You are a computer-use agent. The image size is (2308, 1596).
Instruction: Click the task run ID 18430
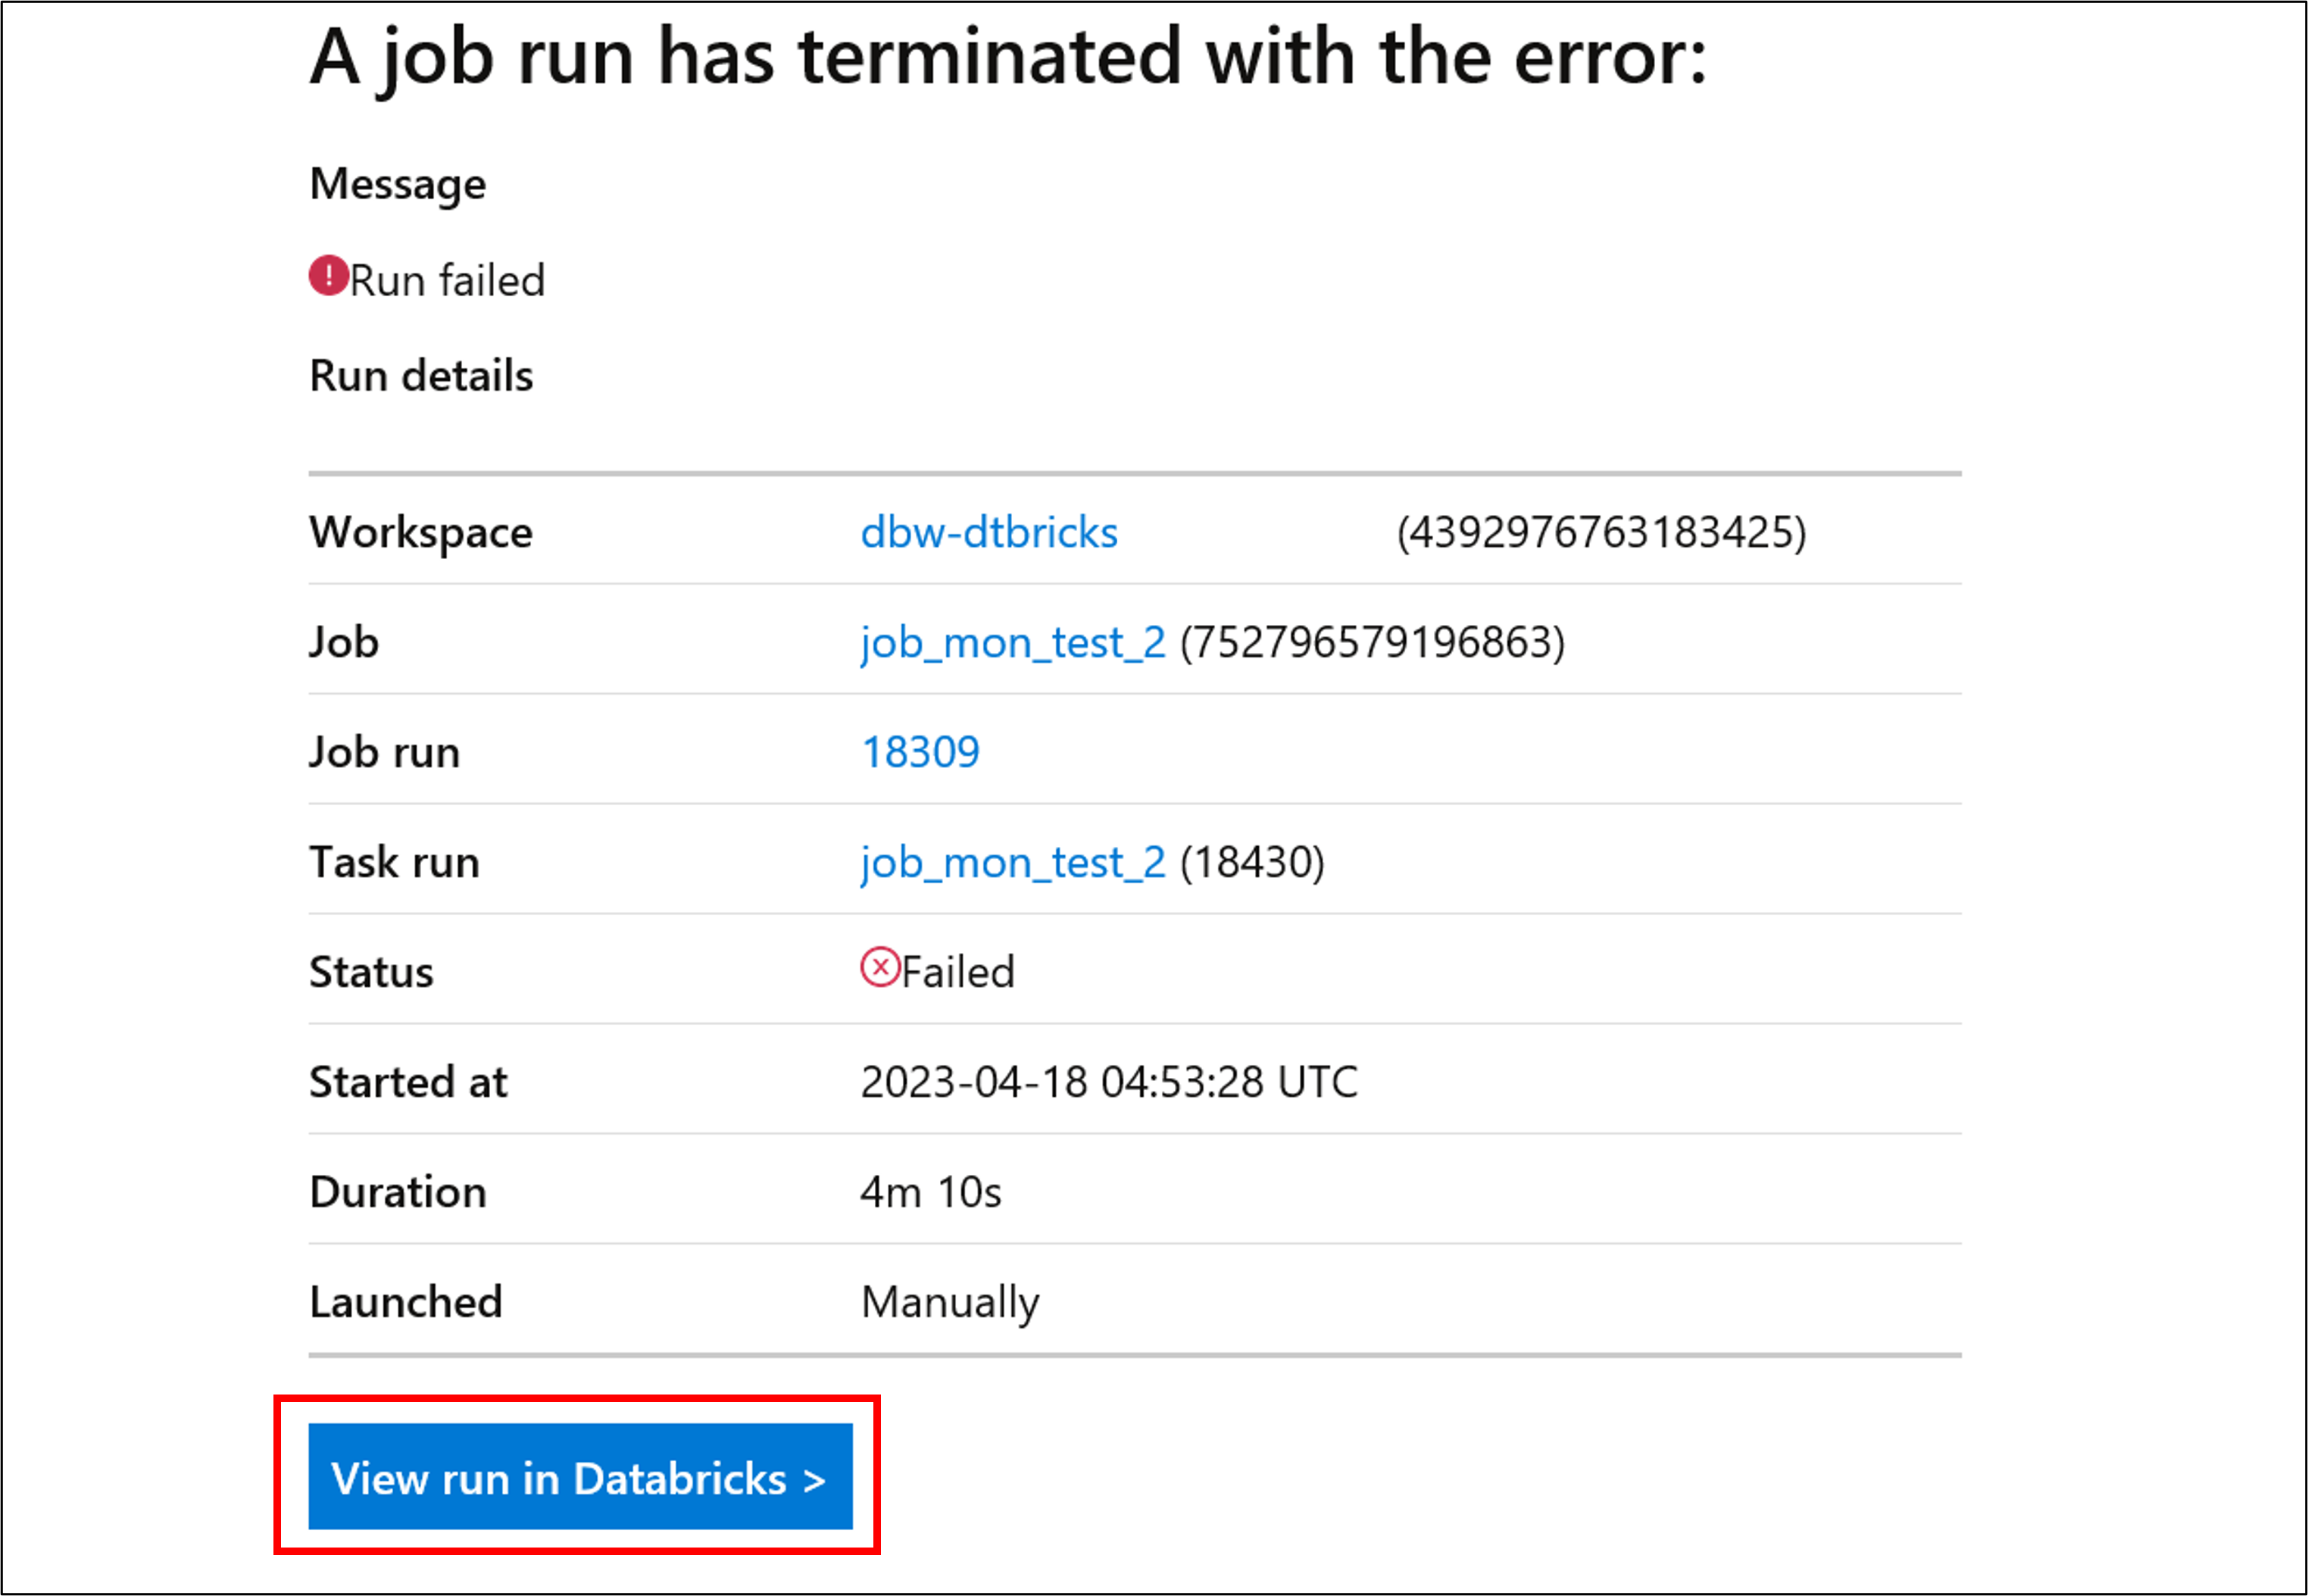tap(1252, 862)
